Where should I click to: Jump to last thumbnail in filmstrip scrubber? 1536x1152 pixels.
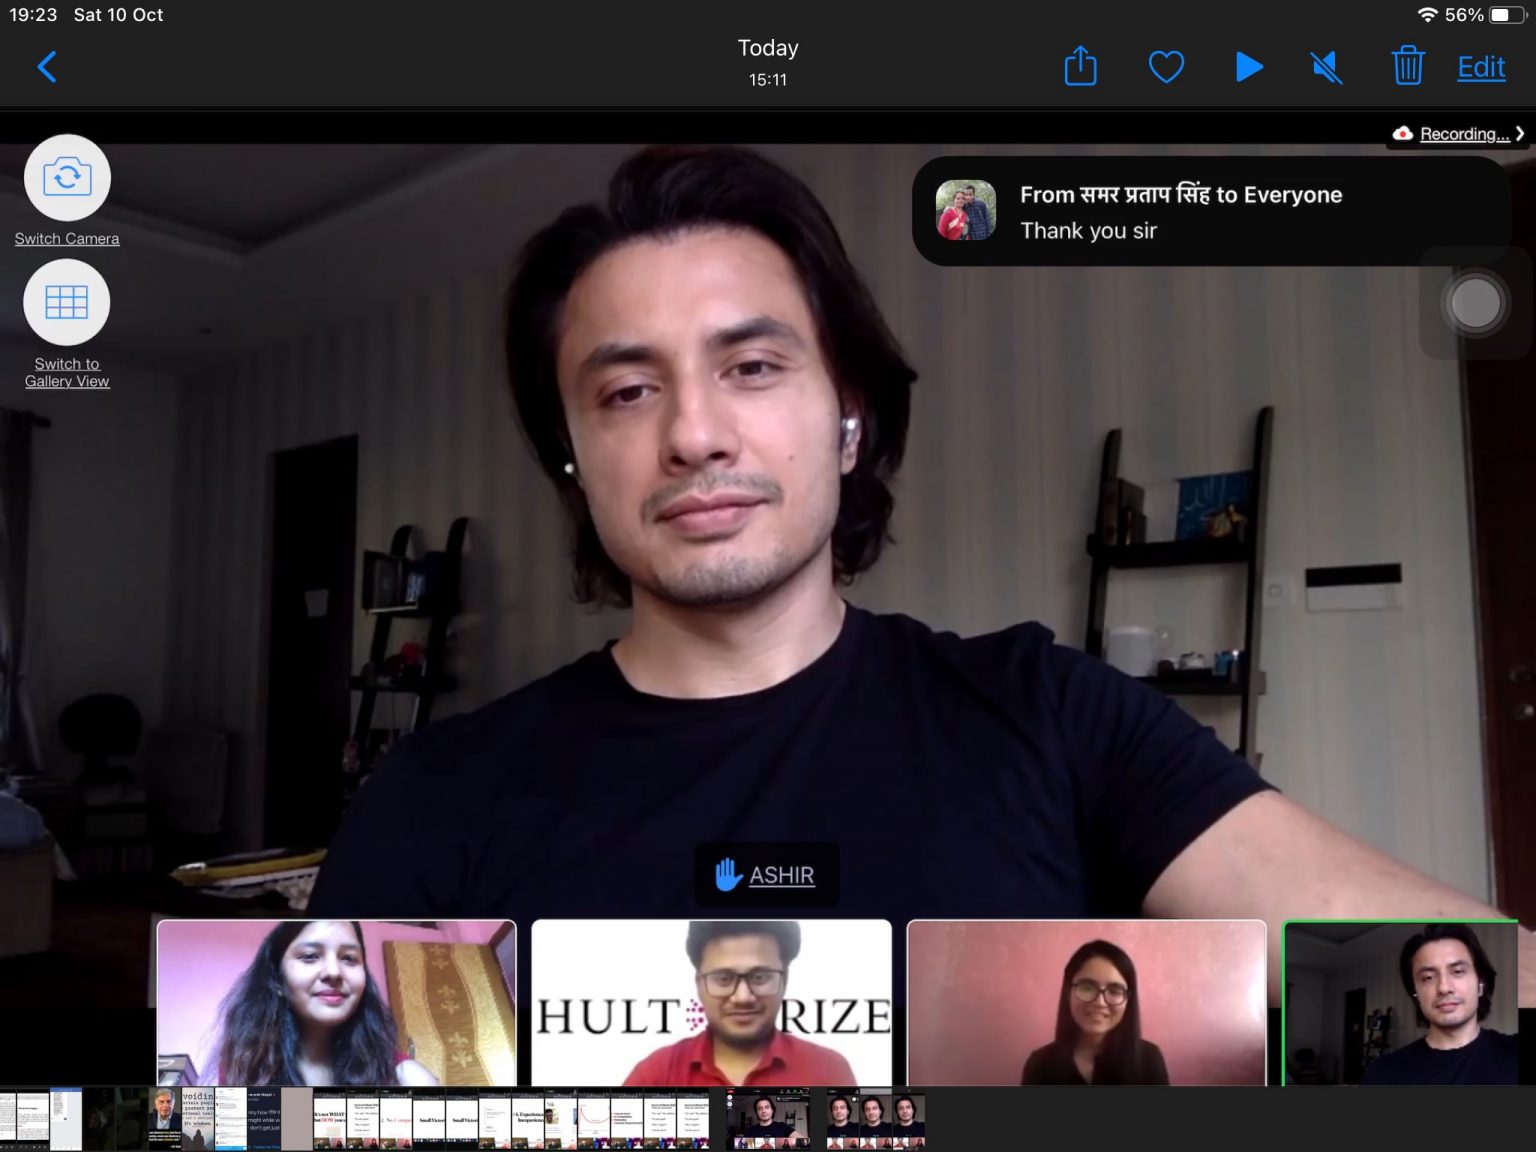pyautogui.click(x=907, y=1118)
